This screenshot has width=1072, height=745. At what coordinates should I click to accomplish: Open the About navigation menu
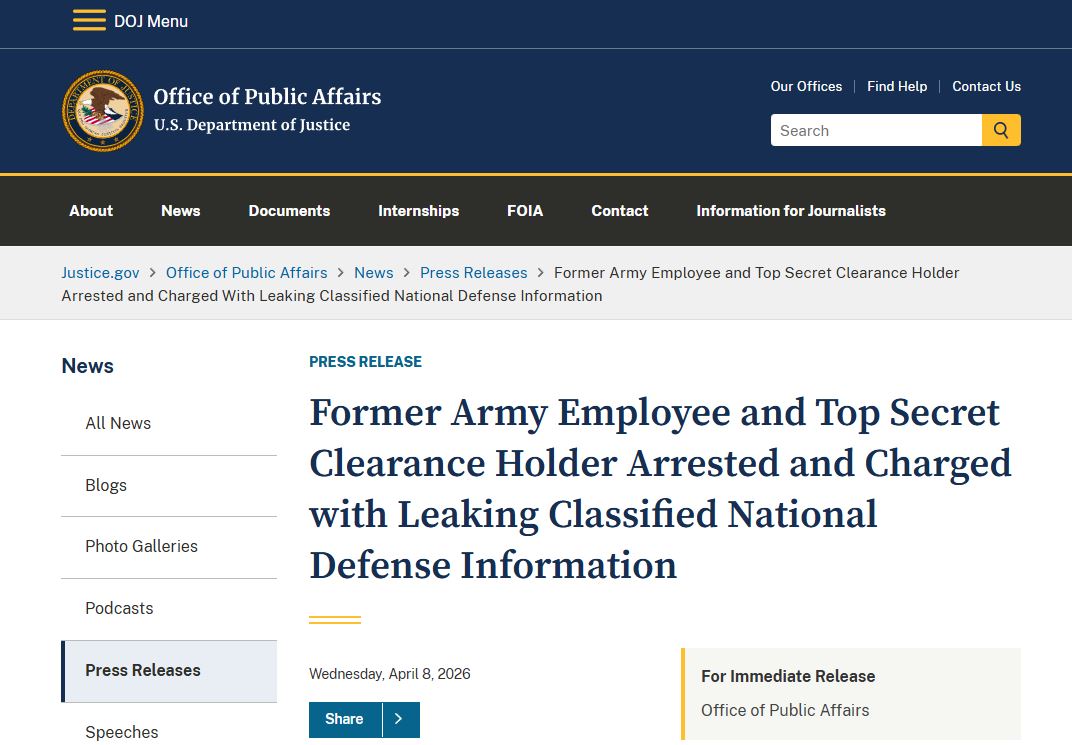pos(91,211)
